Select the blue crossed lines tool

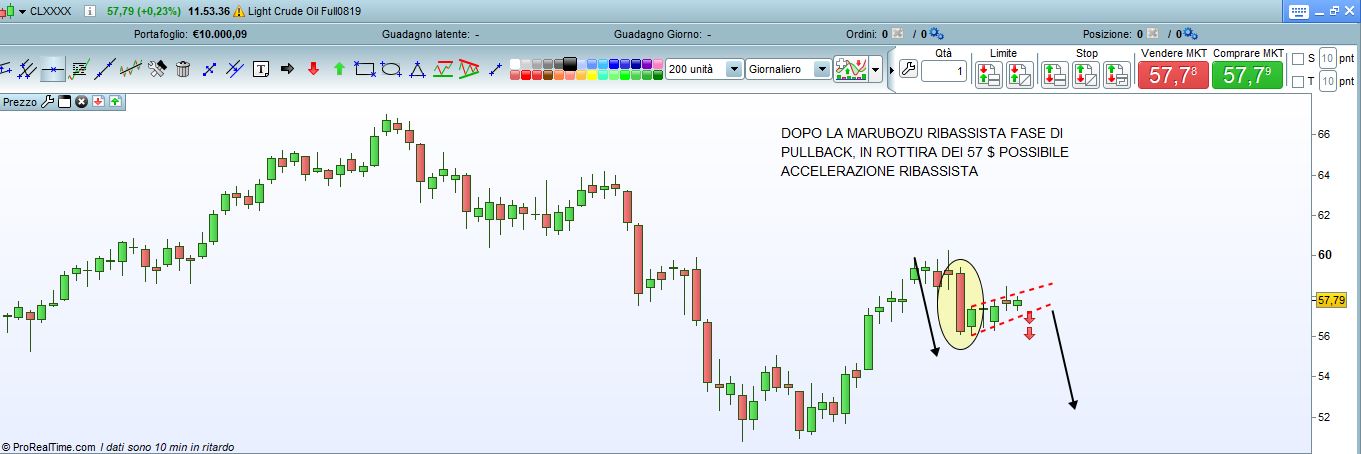point(235,69)
